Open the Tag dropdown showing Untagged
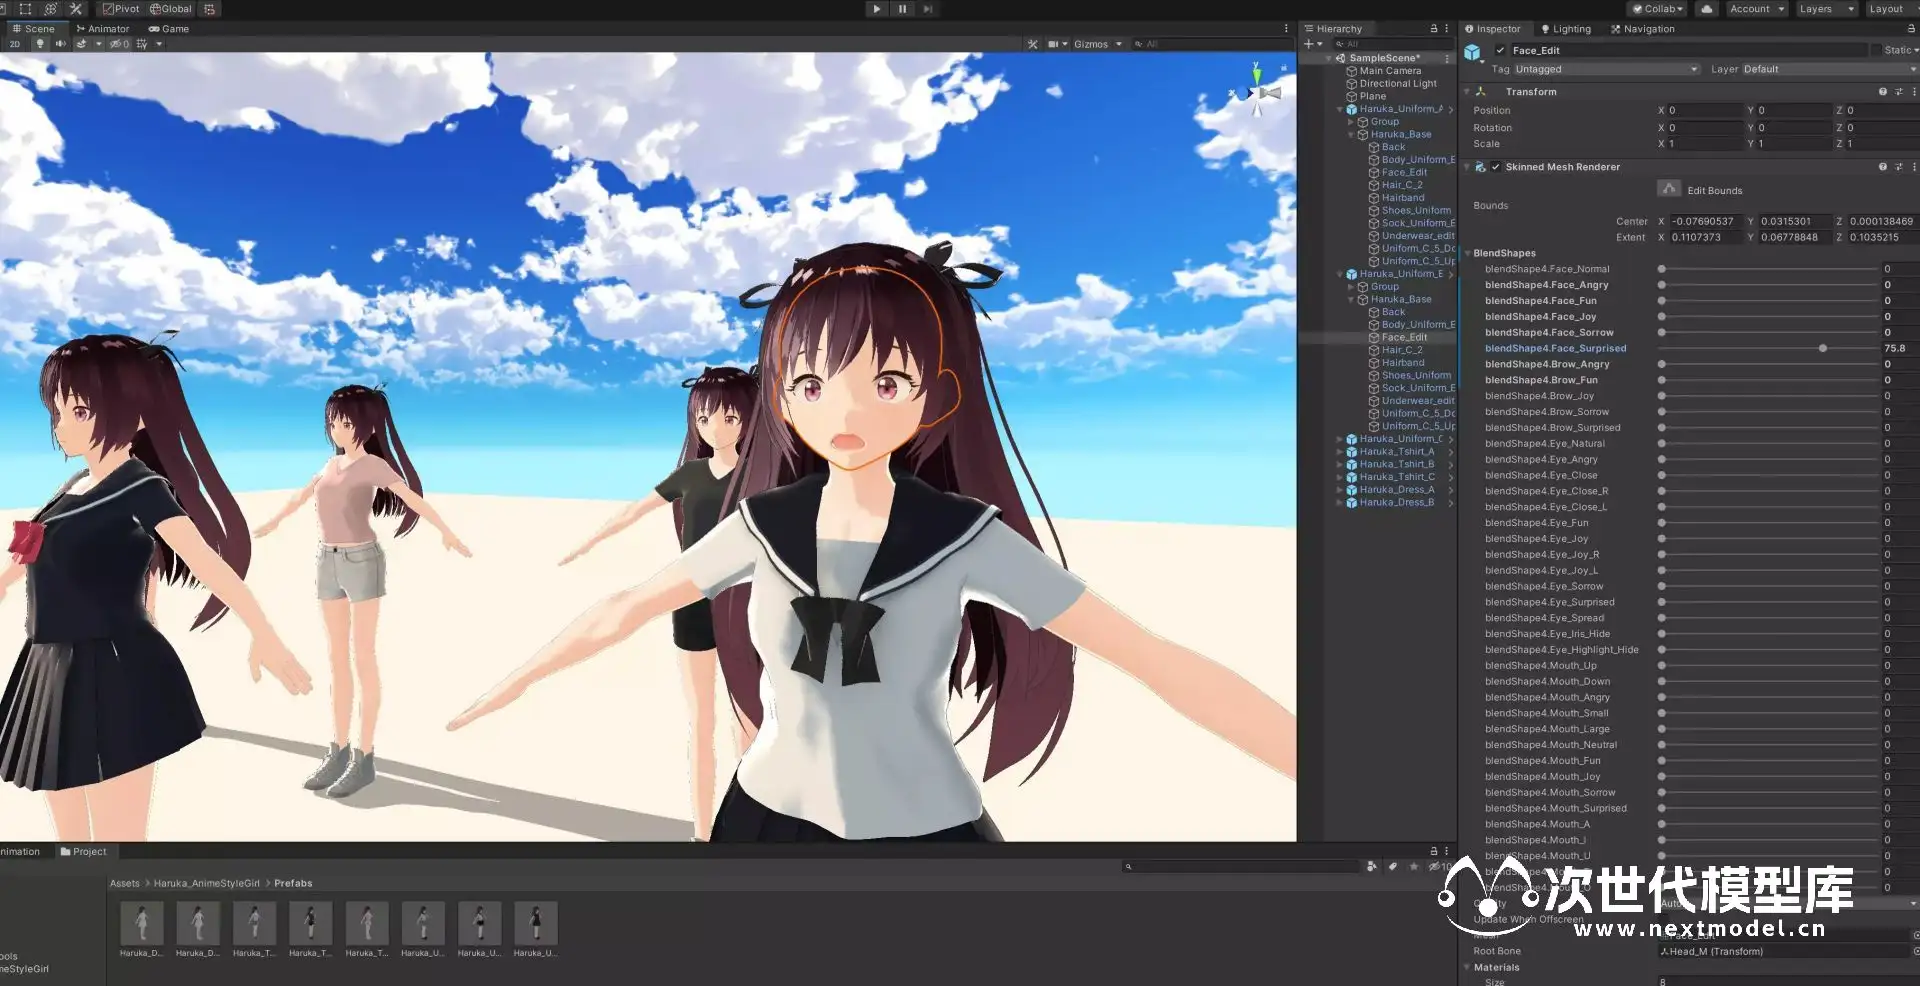 [x=1606, y=69]
